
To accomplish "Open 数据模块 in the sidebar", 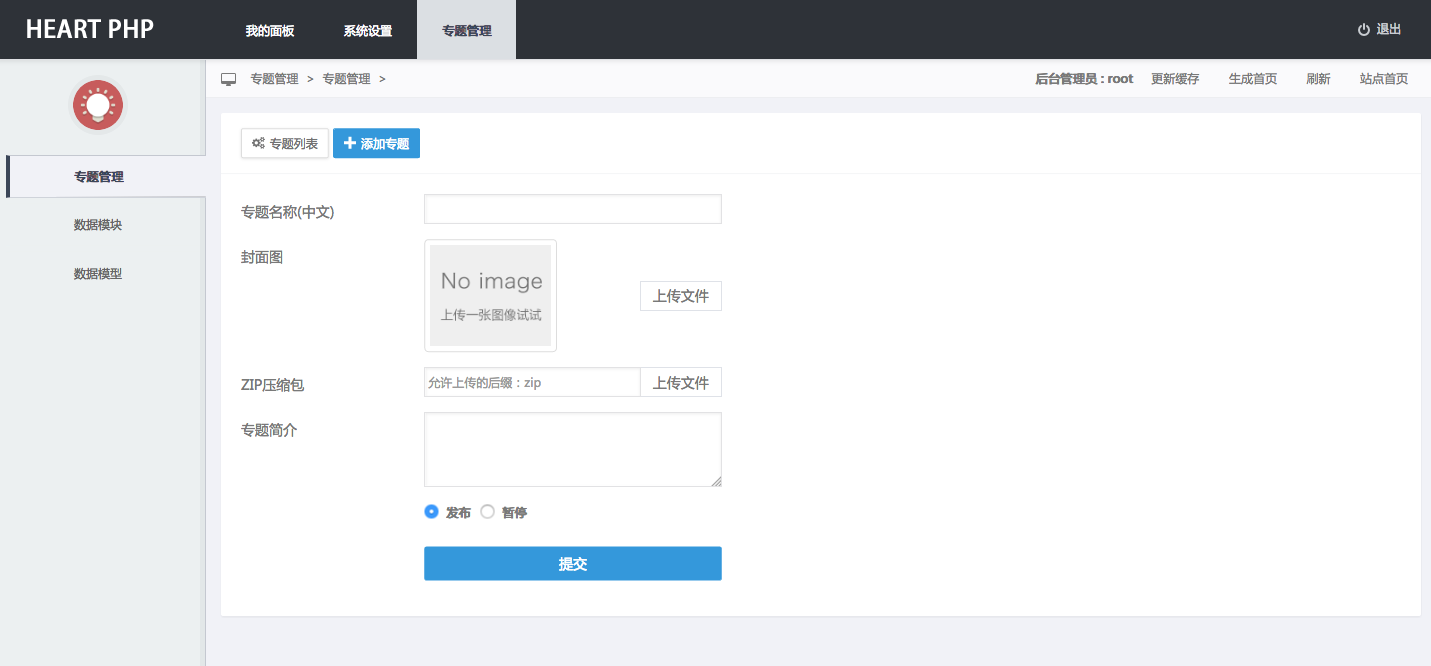I will pos(98,225).
